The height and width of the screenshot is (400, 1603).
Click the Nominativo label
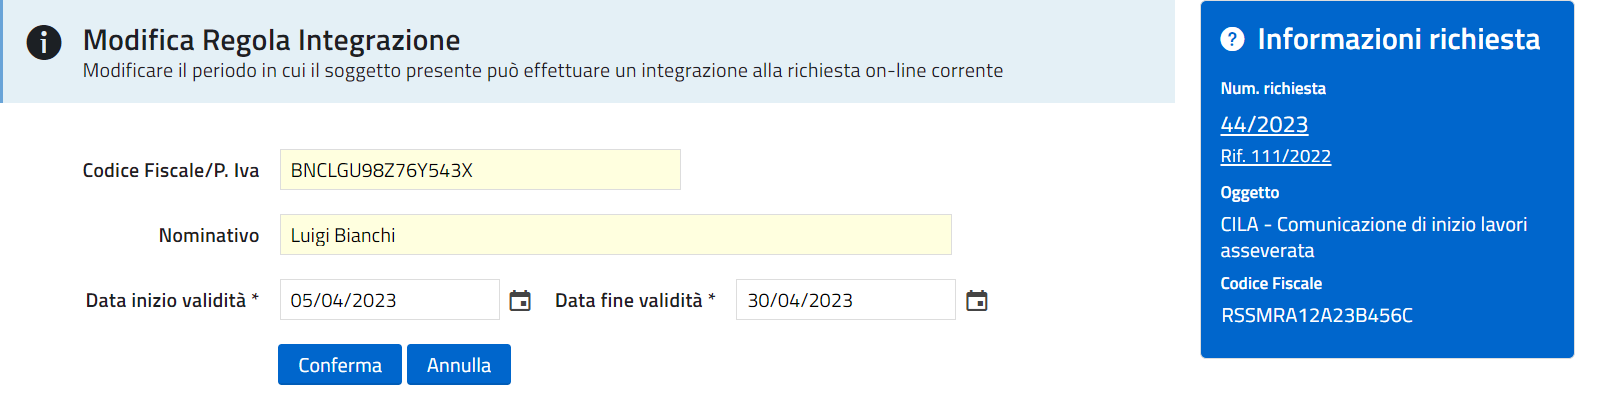pos(209,236)
